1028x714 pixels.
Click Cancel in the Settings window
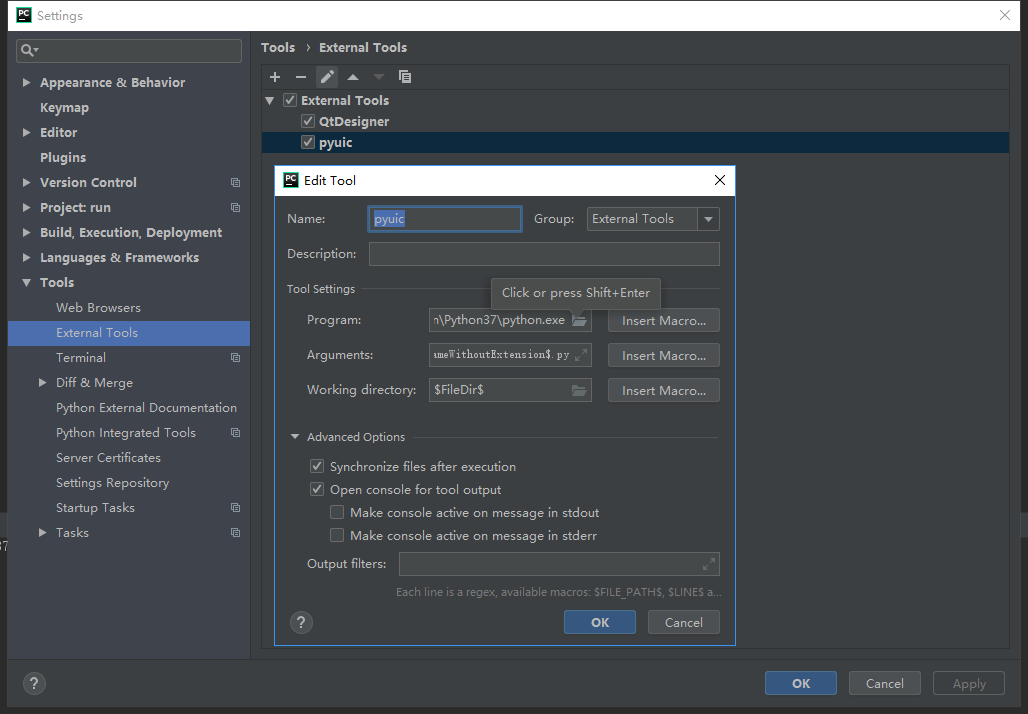pos(884,683)
